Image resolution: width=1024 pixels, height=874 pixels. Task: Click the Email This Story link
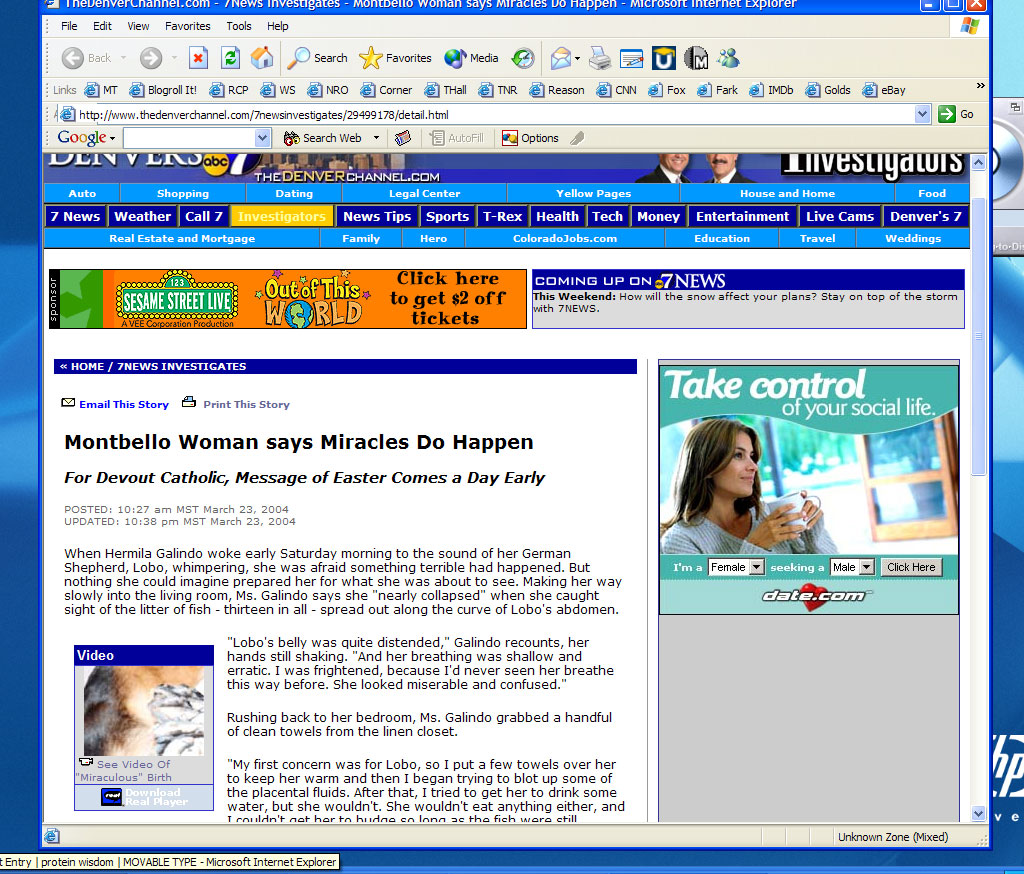click(x=124, y=404)
